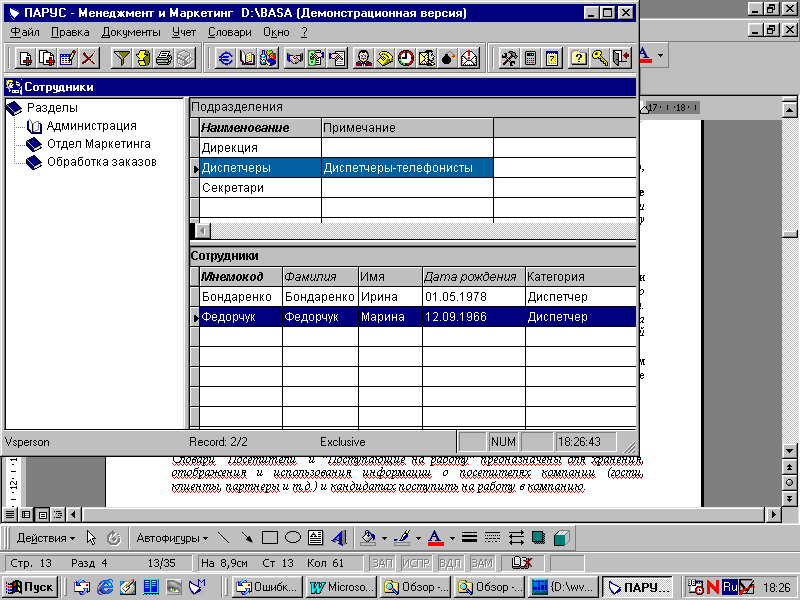800x600 pixels.
Task: Click the Пуск start button
Action: pyautogui.click(x=30, y=587)
